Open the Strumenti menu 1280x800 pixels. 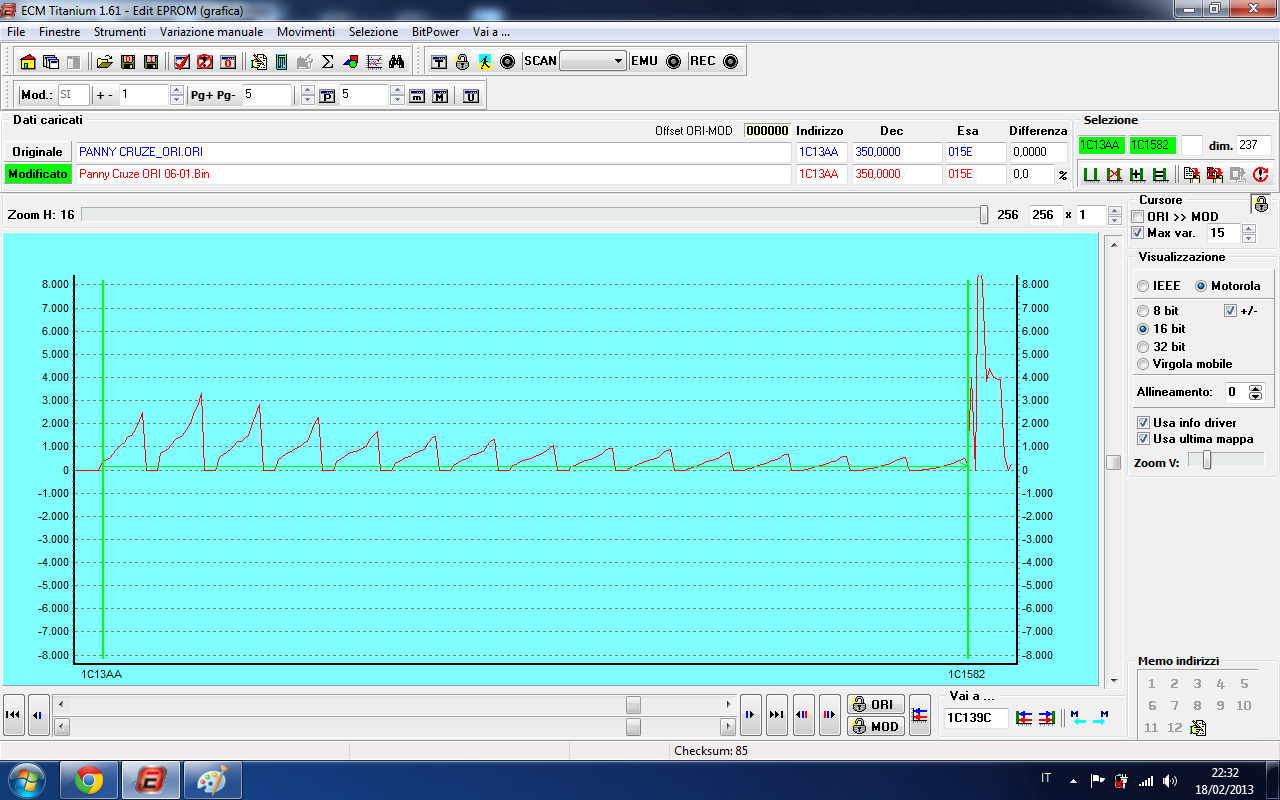pyautogui.click(x=119, y=32)
